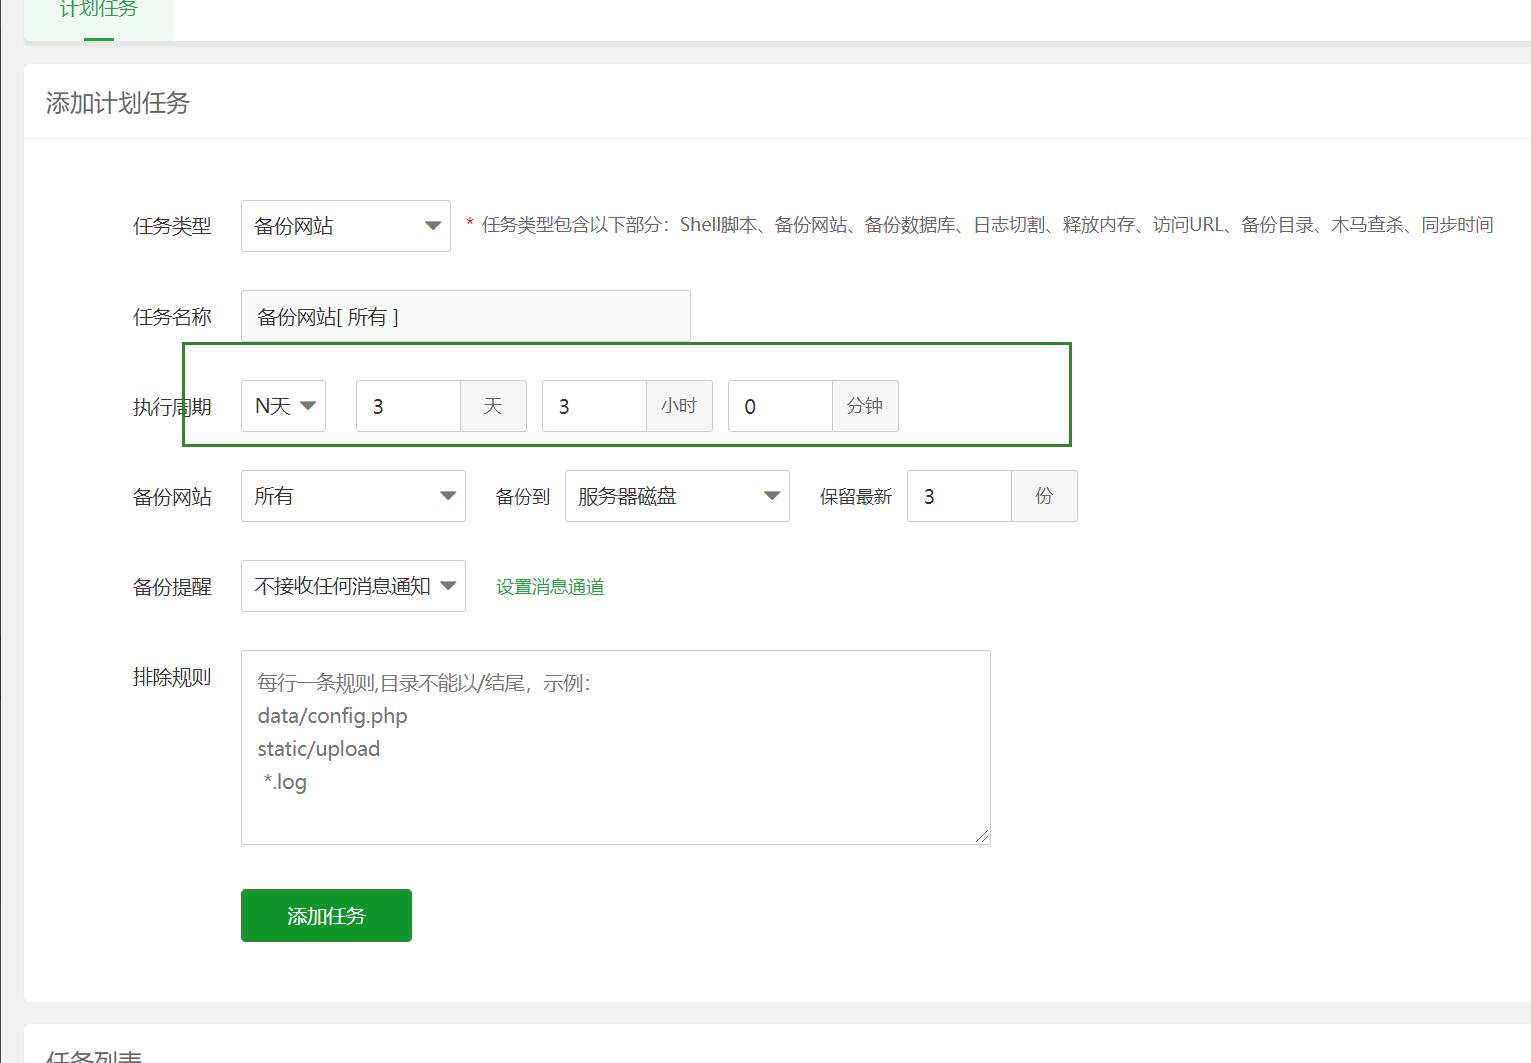Click the 设置消息通道 link
Viewport: 1531px width, 1063px height.
[550, 587]
